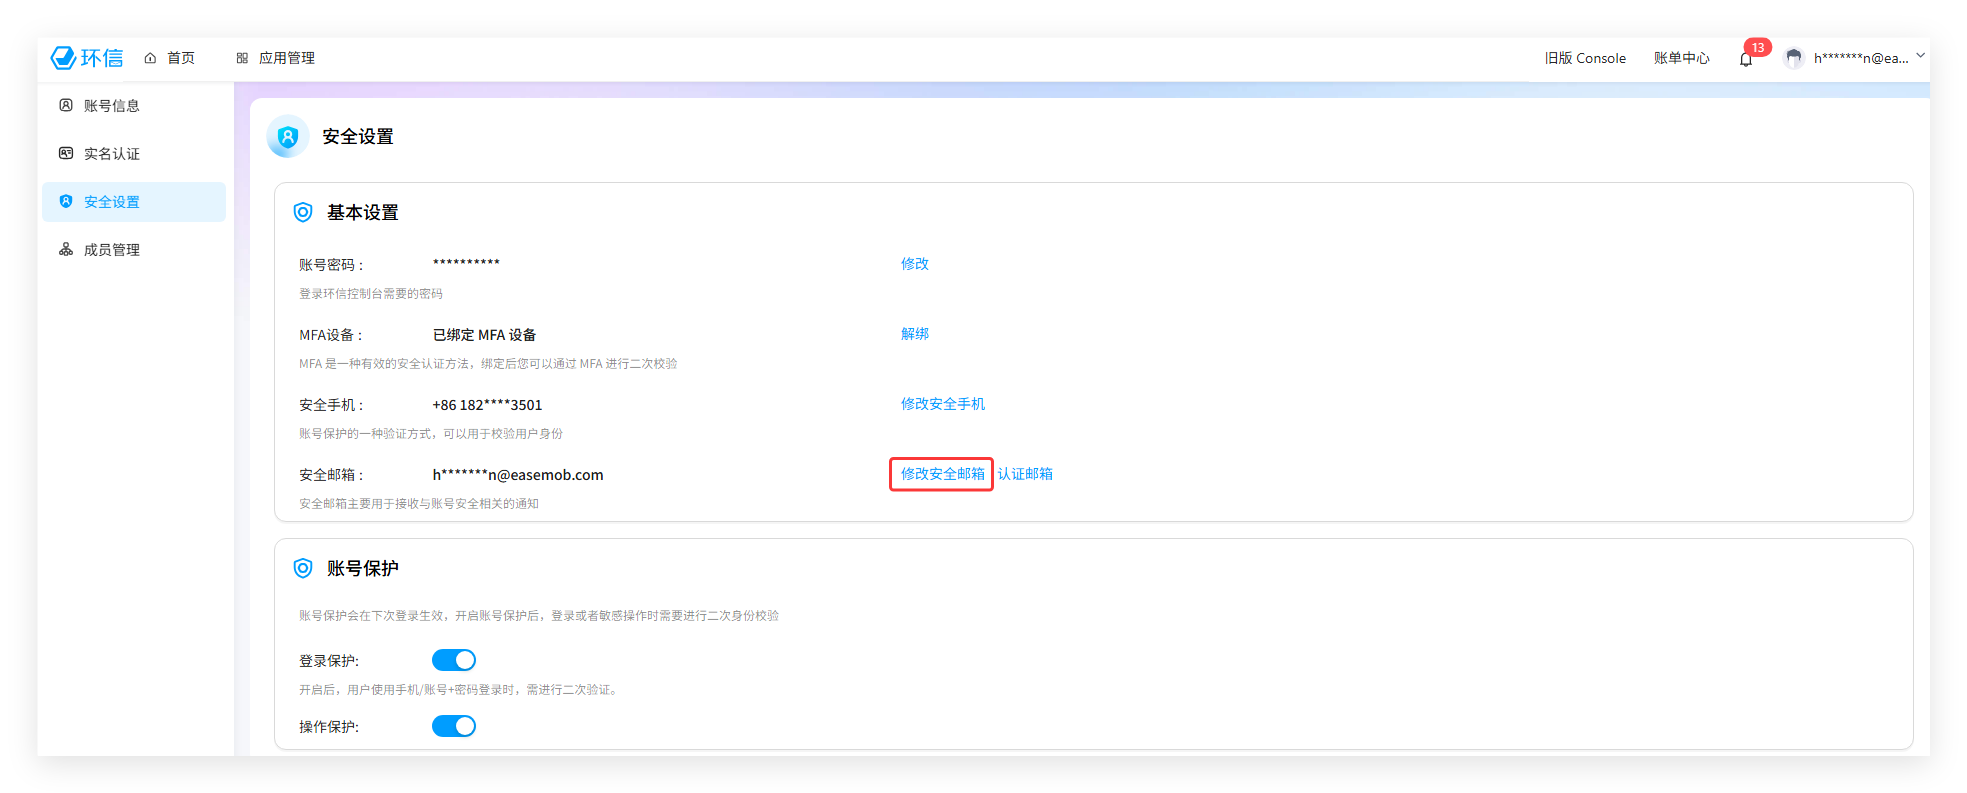Toggle the 登录保护 switch off
Viewport: 1967px width, 793px height.
pos(454,660)
